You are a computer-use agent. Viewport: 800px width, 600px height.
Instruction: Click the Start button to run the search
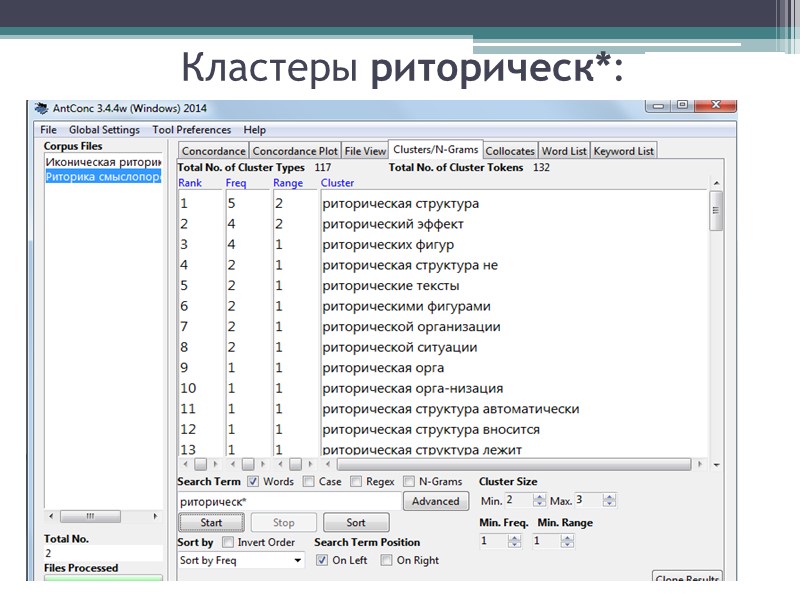pos(211,522)
